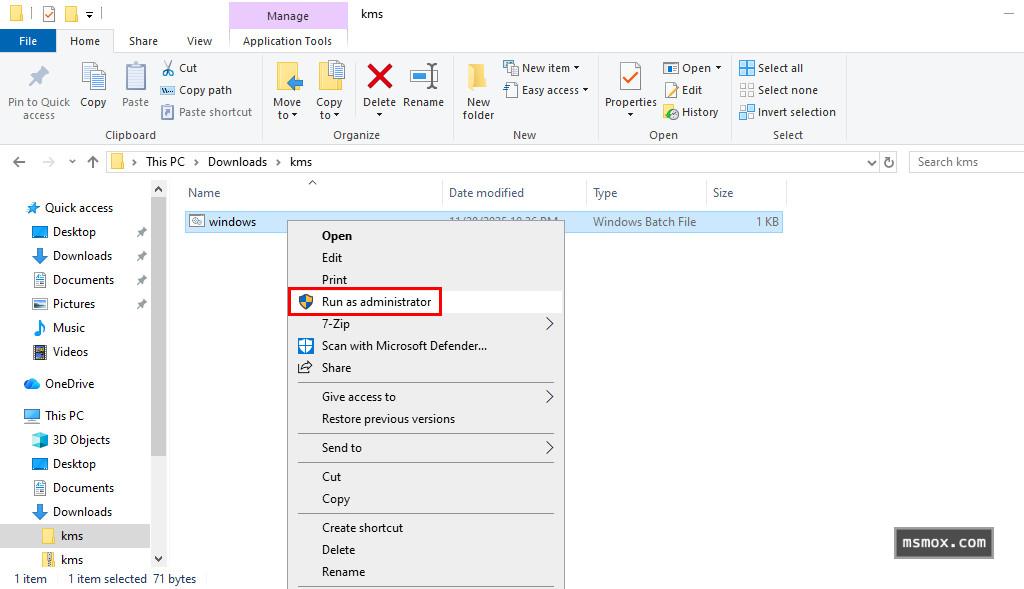Screen dimensions: 1024x589
Task: Click the Up arrow navigation icon
Action: coord(93,162)
